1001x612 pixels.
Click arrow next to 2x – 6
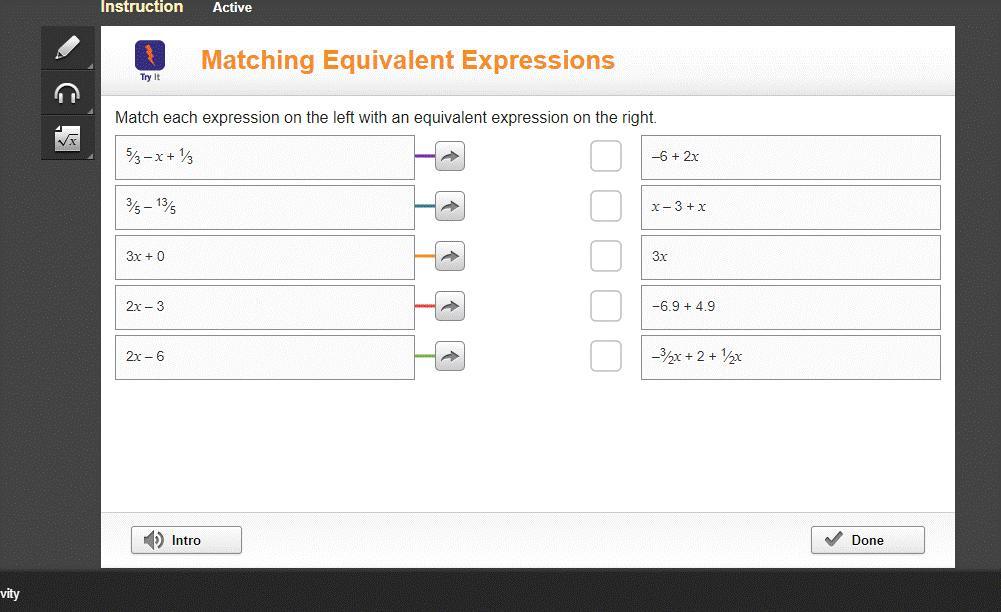point(450,356)
